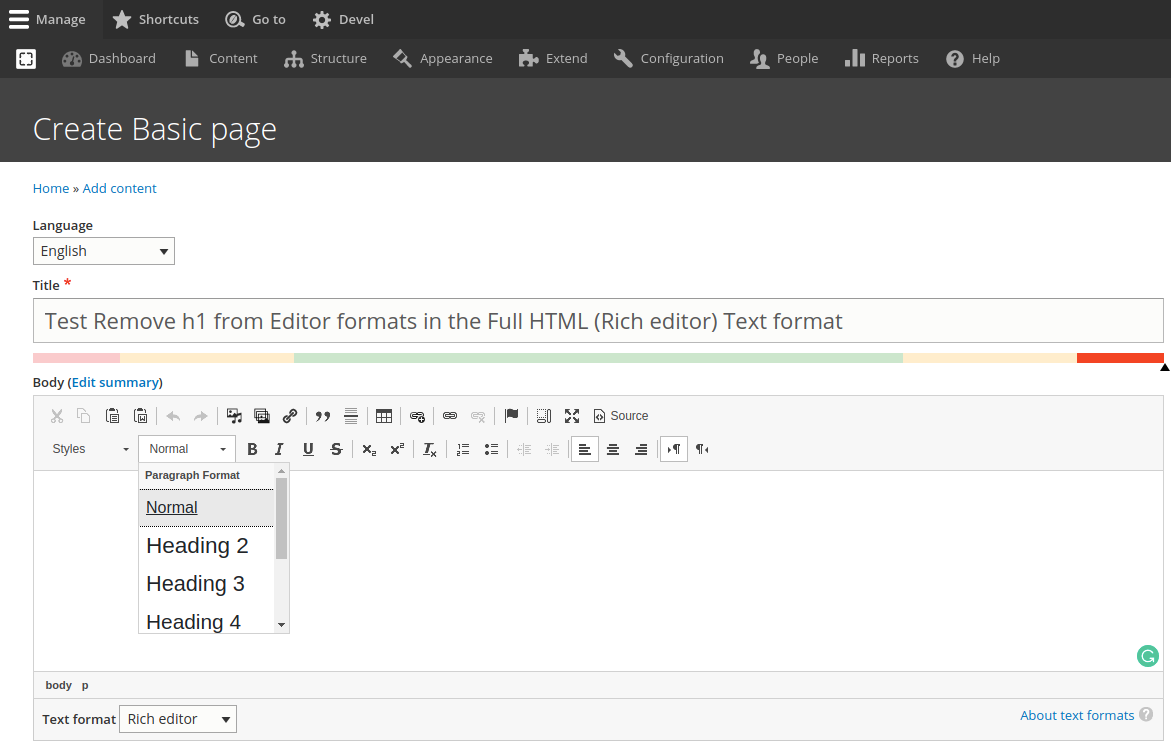The width and height of the screenshot is (1171, 747).
Task: Open About text formats link
Action: 1076,715
